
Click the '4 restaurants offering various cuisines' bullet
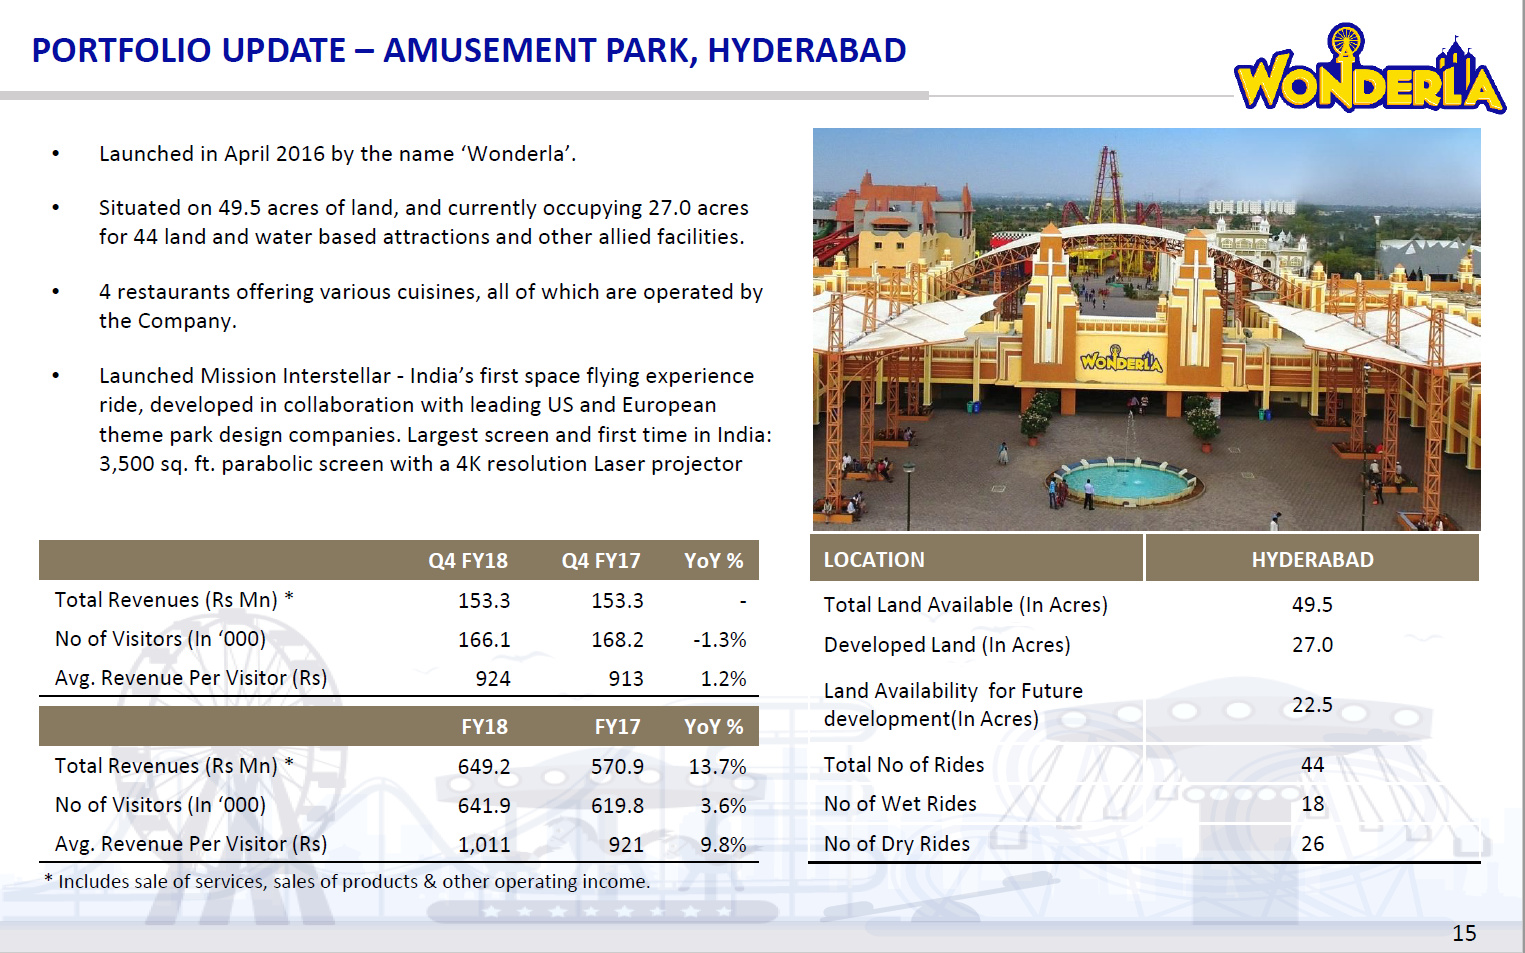click(x=430, y=306)
